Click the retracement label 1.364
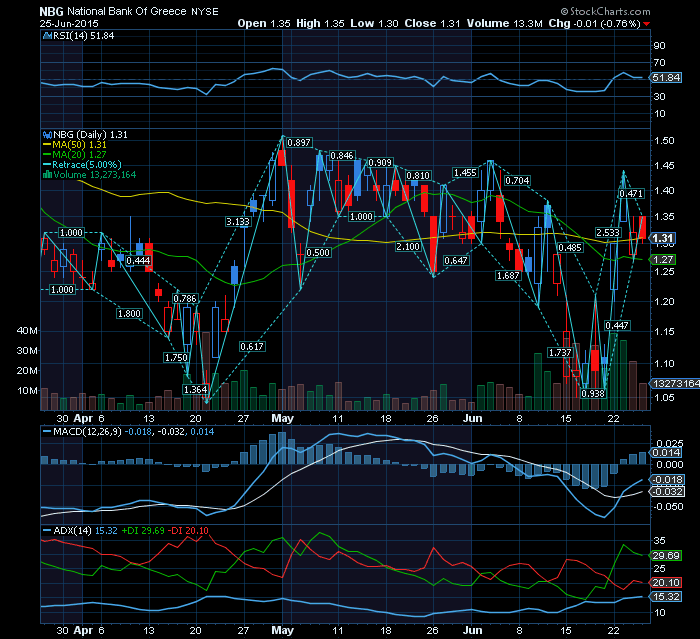 point(196,389)
